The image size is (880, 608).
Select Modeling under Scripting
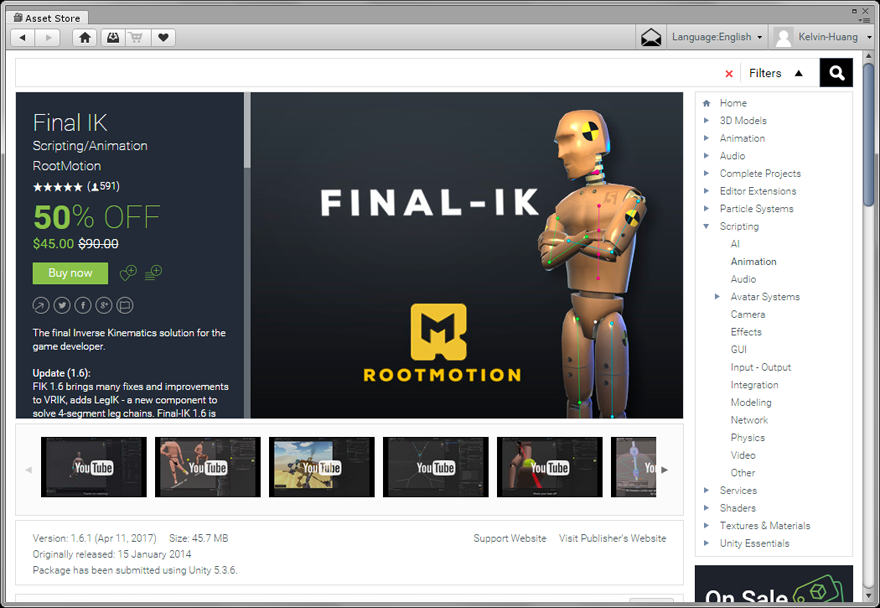(751, 403)
